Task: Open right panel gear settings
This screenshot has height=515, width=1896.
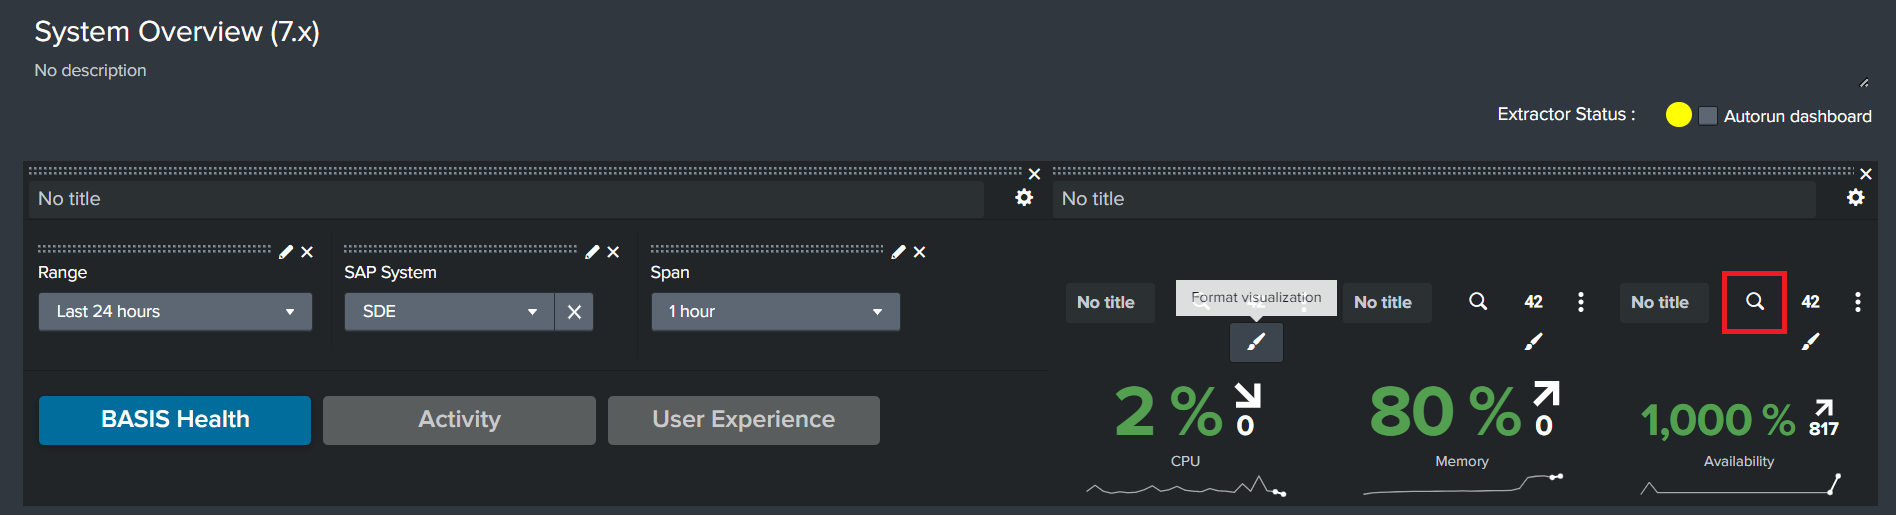Action: point(1855,198)
